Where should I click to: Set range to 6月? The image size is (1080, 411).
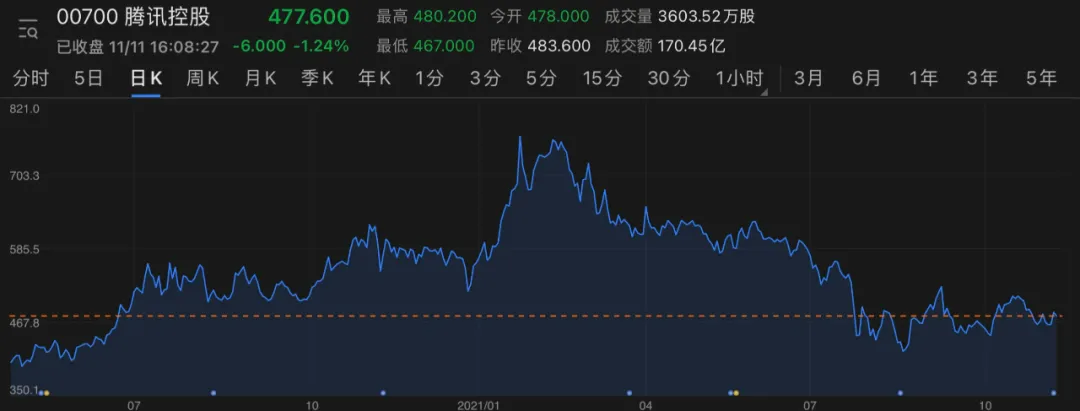tap(866, 78)
